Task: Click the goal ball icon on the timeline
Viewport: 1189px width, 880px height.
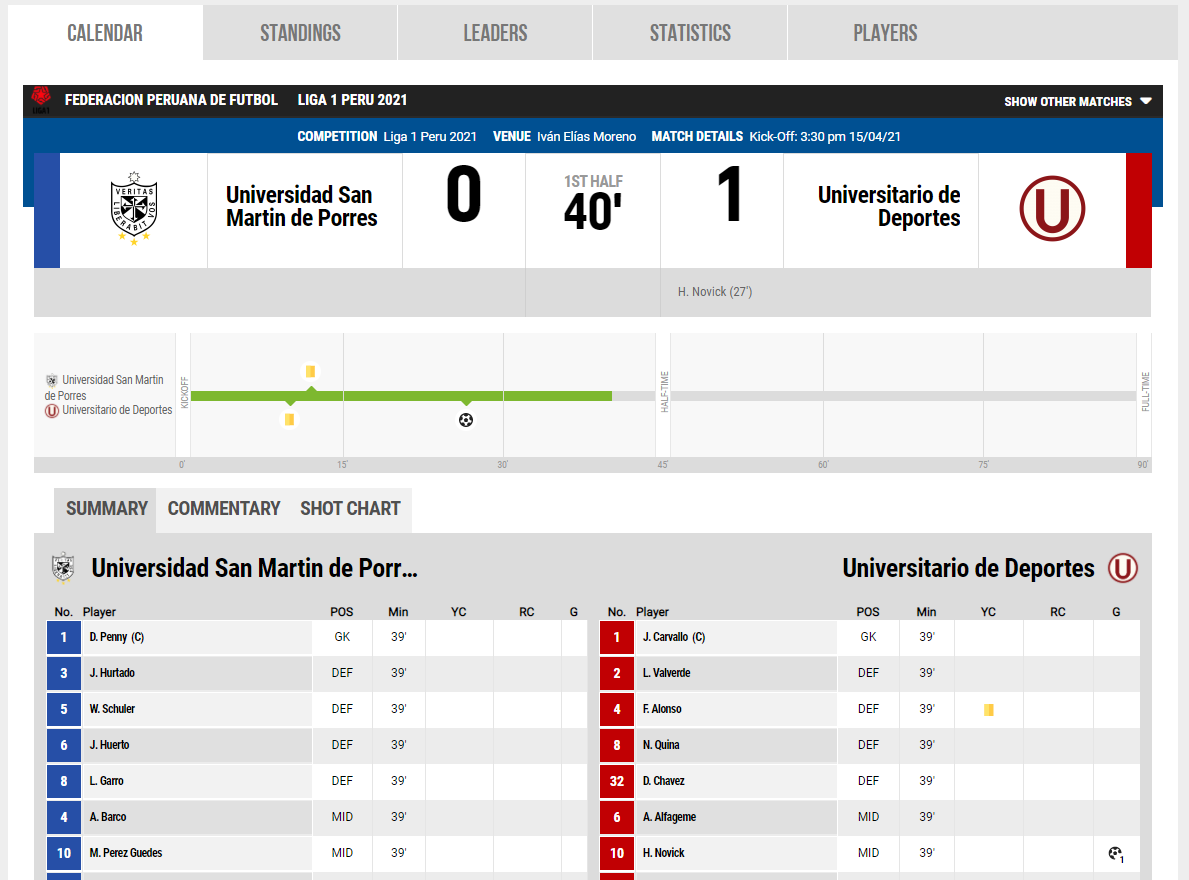Action: 466,420
